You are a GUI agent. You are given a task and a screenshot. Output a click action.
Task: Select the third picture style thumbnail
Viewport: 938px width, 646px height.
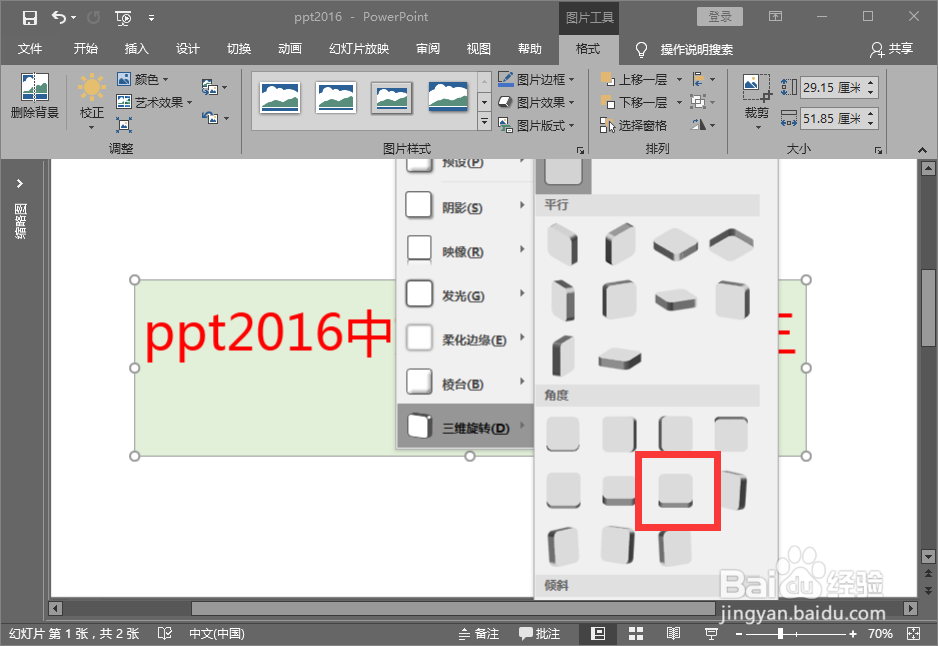(x=392, y=97)
